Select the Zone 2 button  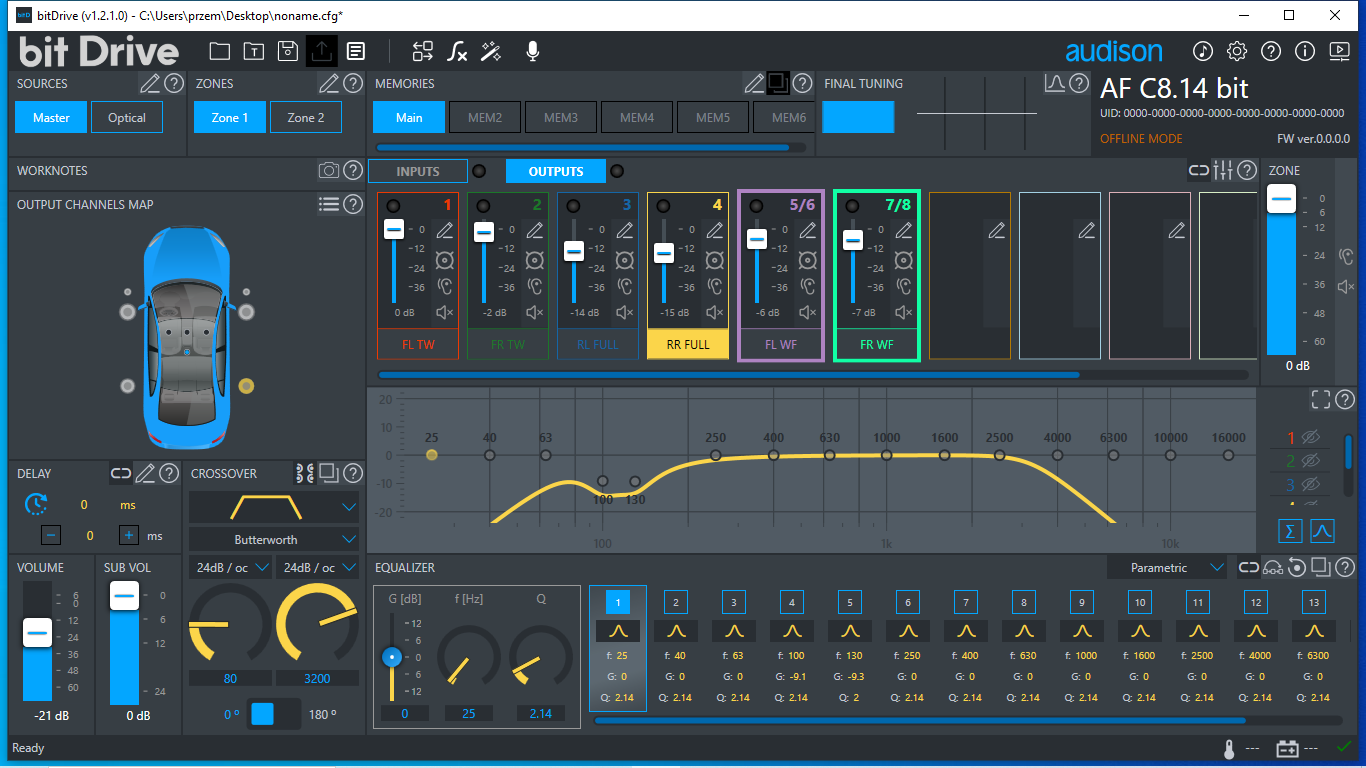point(306,118)
